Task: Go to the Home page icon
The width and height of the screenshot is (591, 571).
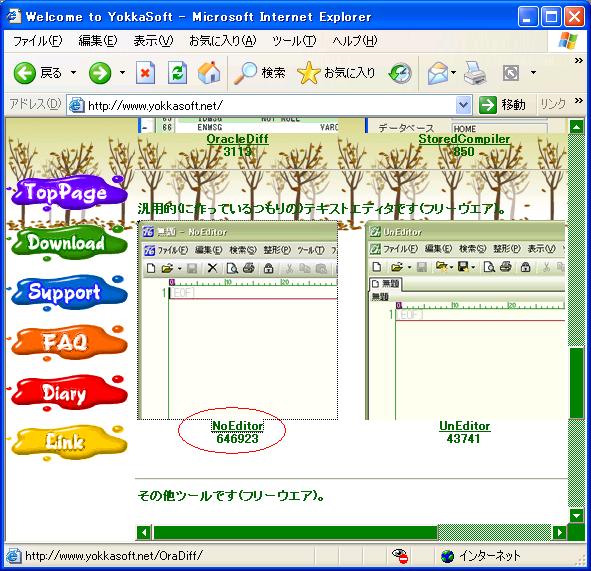Action: pos(209,73)
